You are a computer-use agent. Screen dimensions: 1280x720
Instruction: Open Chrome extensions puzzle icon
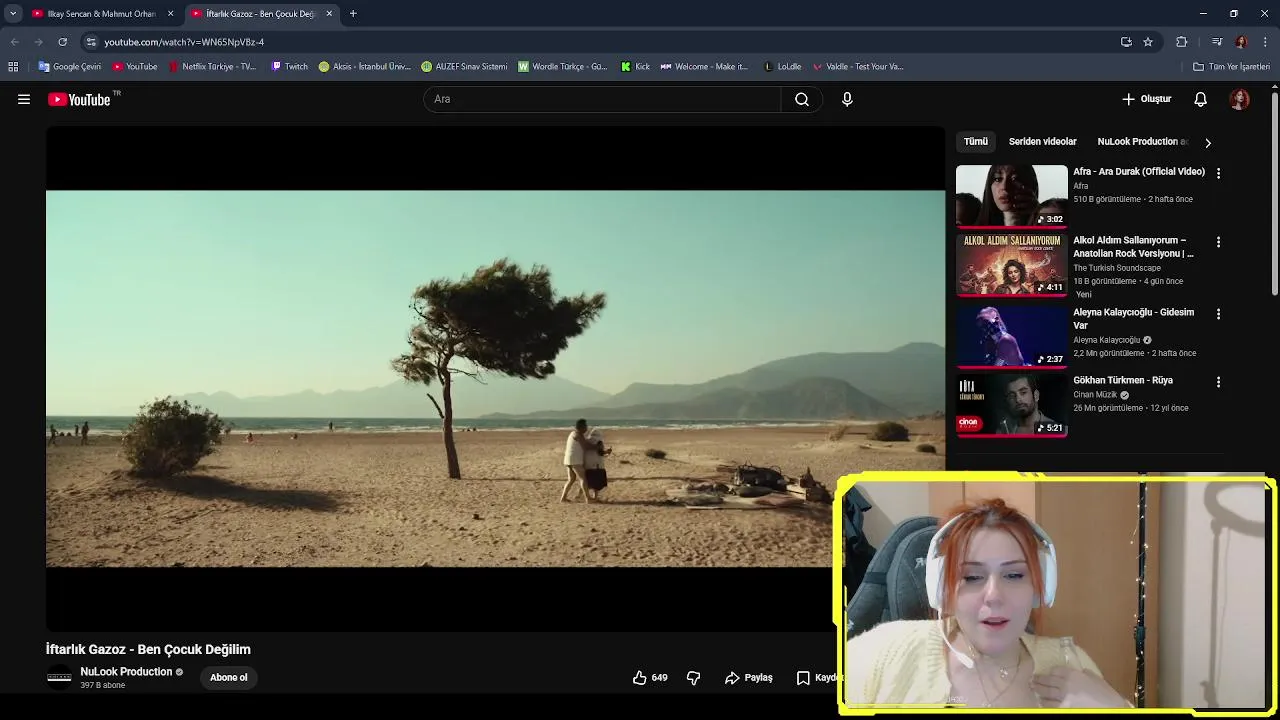1182,42
